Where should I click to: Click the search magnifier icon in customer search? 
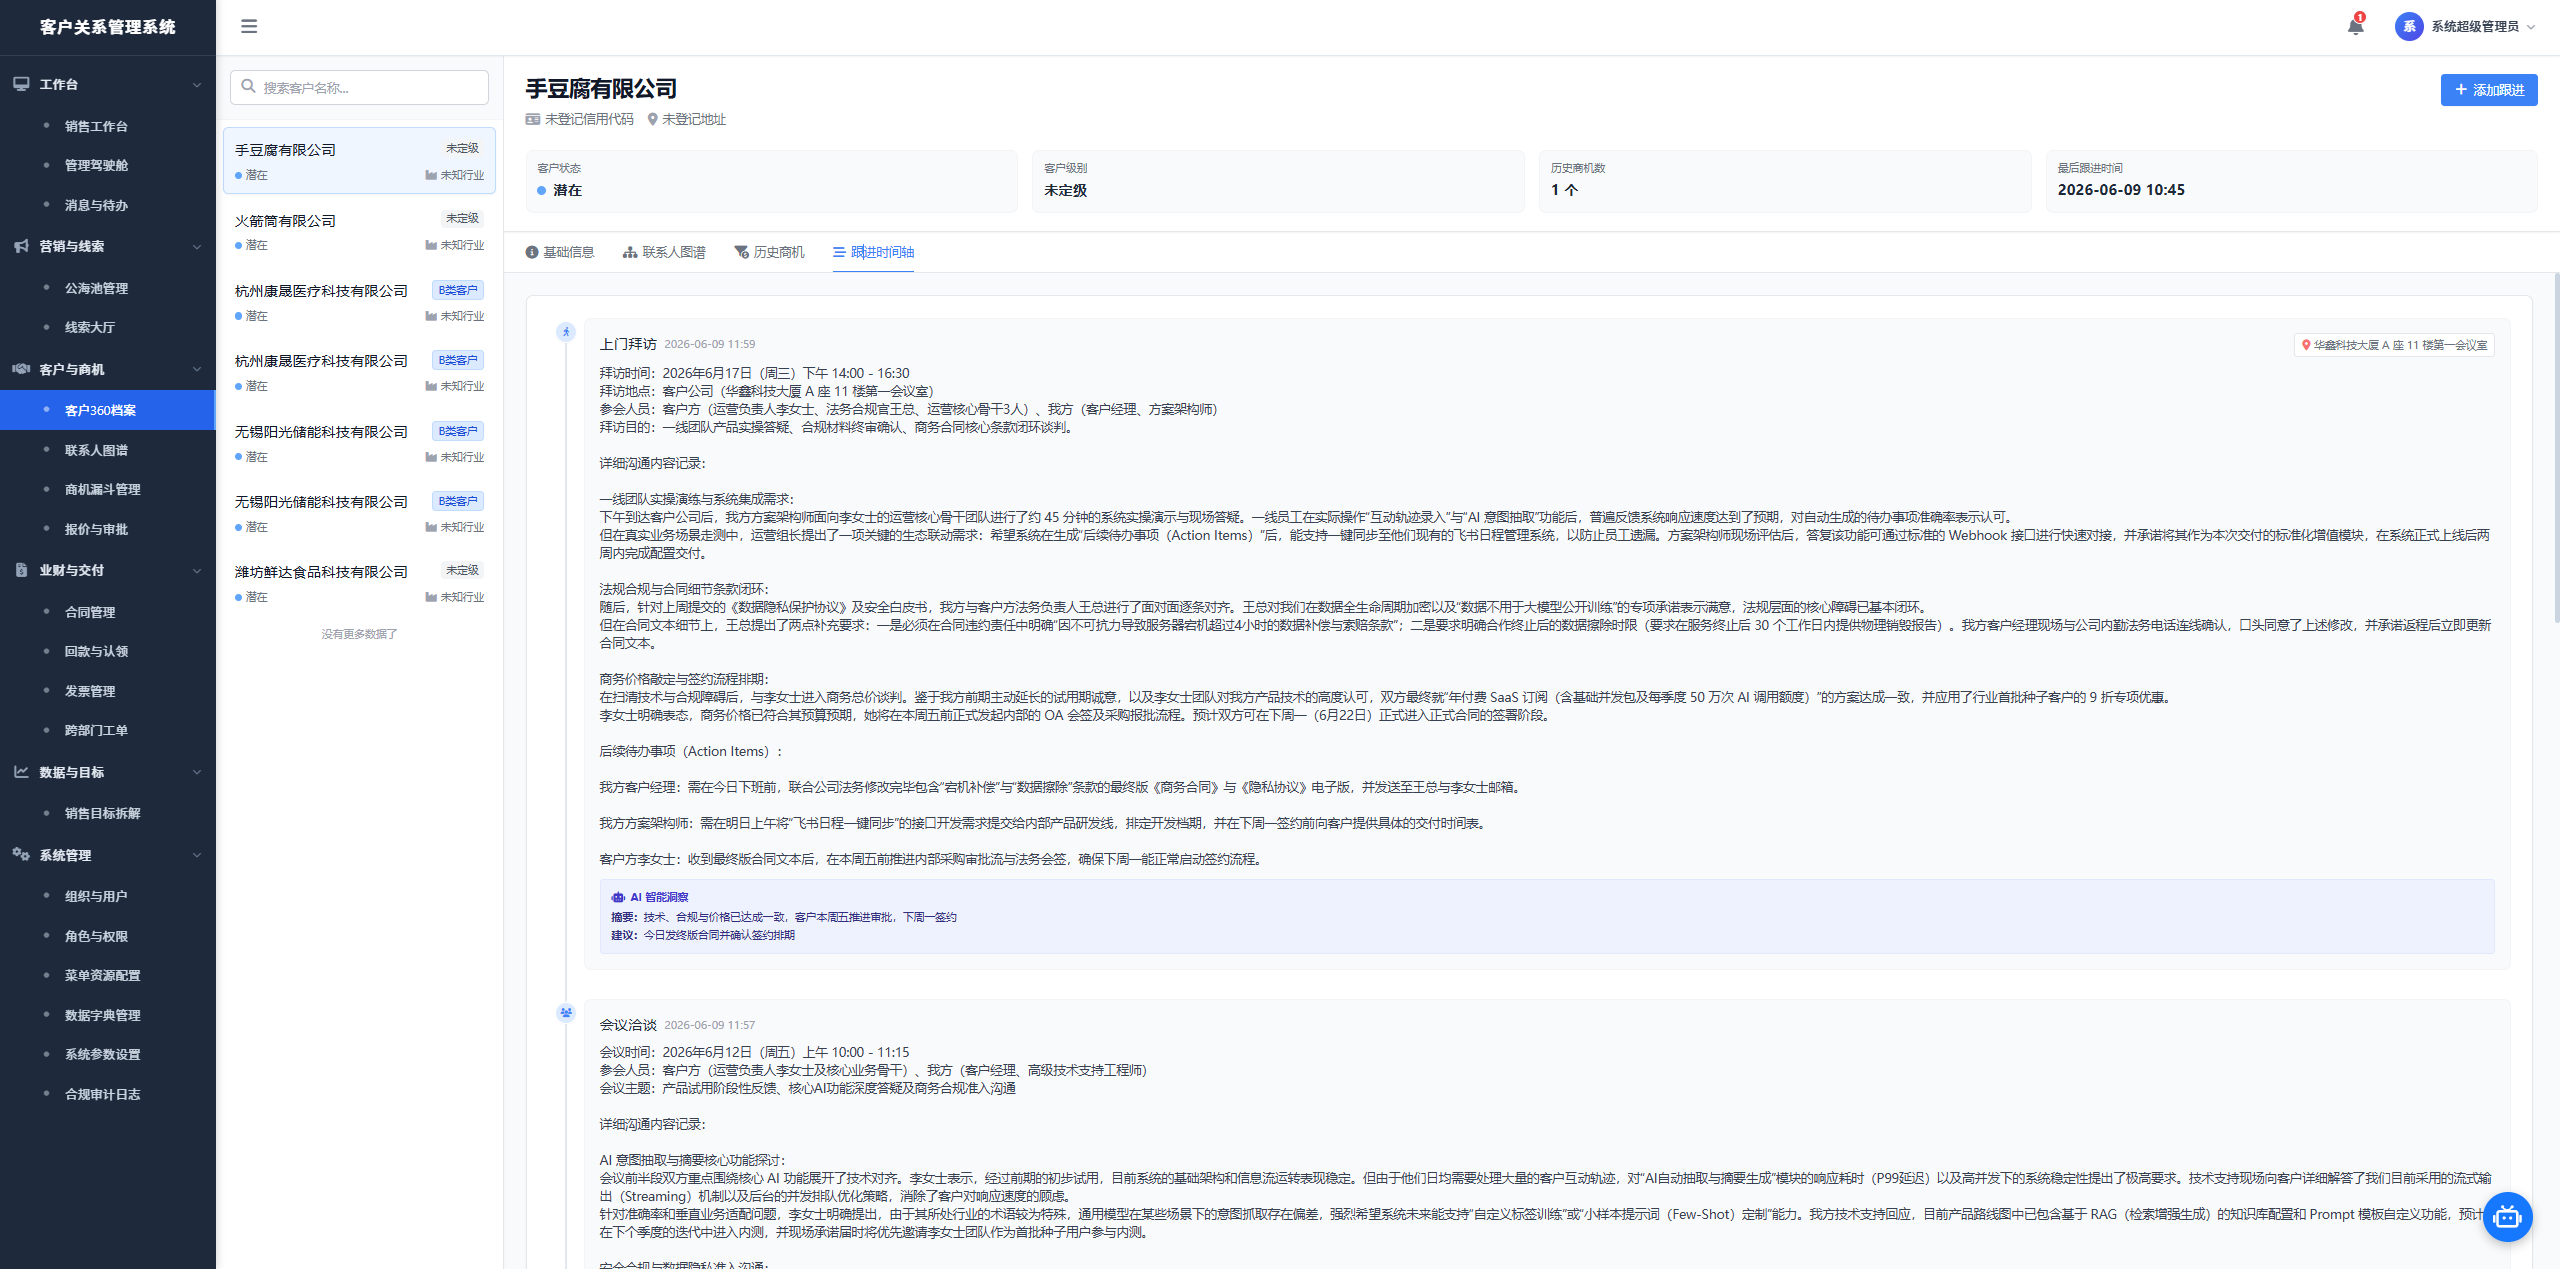(249, 87)
